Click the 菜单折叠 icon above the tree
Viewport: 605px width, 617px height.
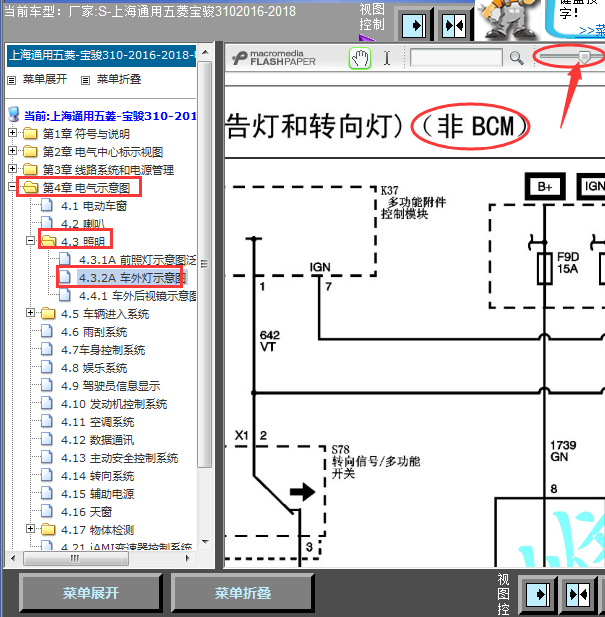coord(85,80)
